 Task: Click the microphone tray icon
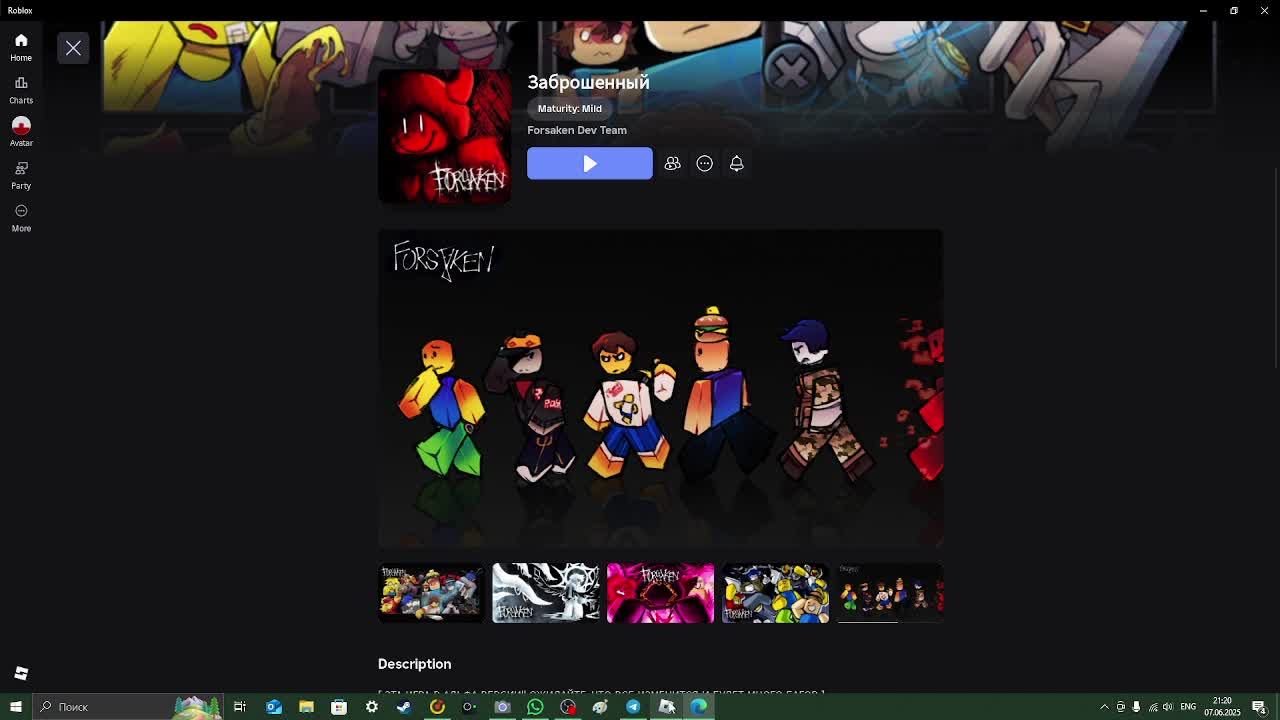point(1136,707)
